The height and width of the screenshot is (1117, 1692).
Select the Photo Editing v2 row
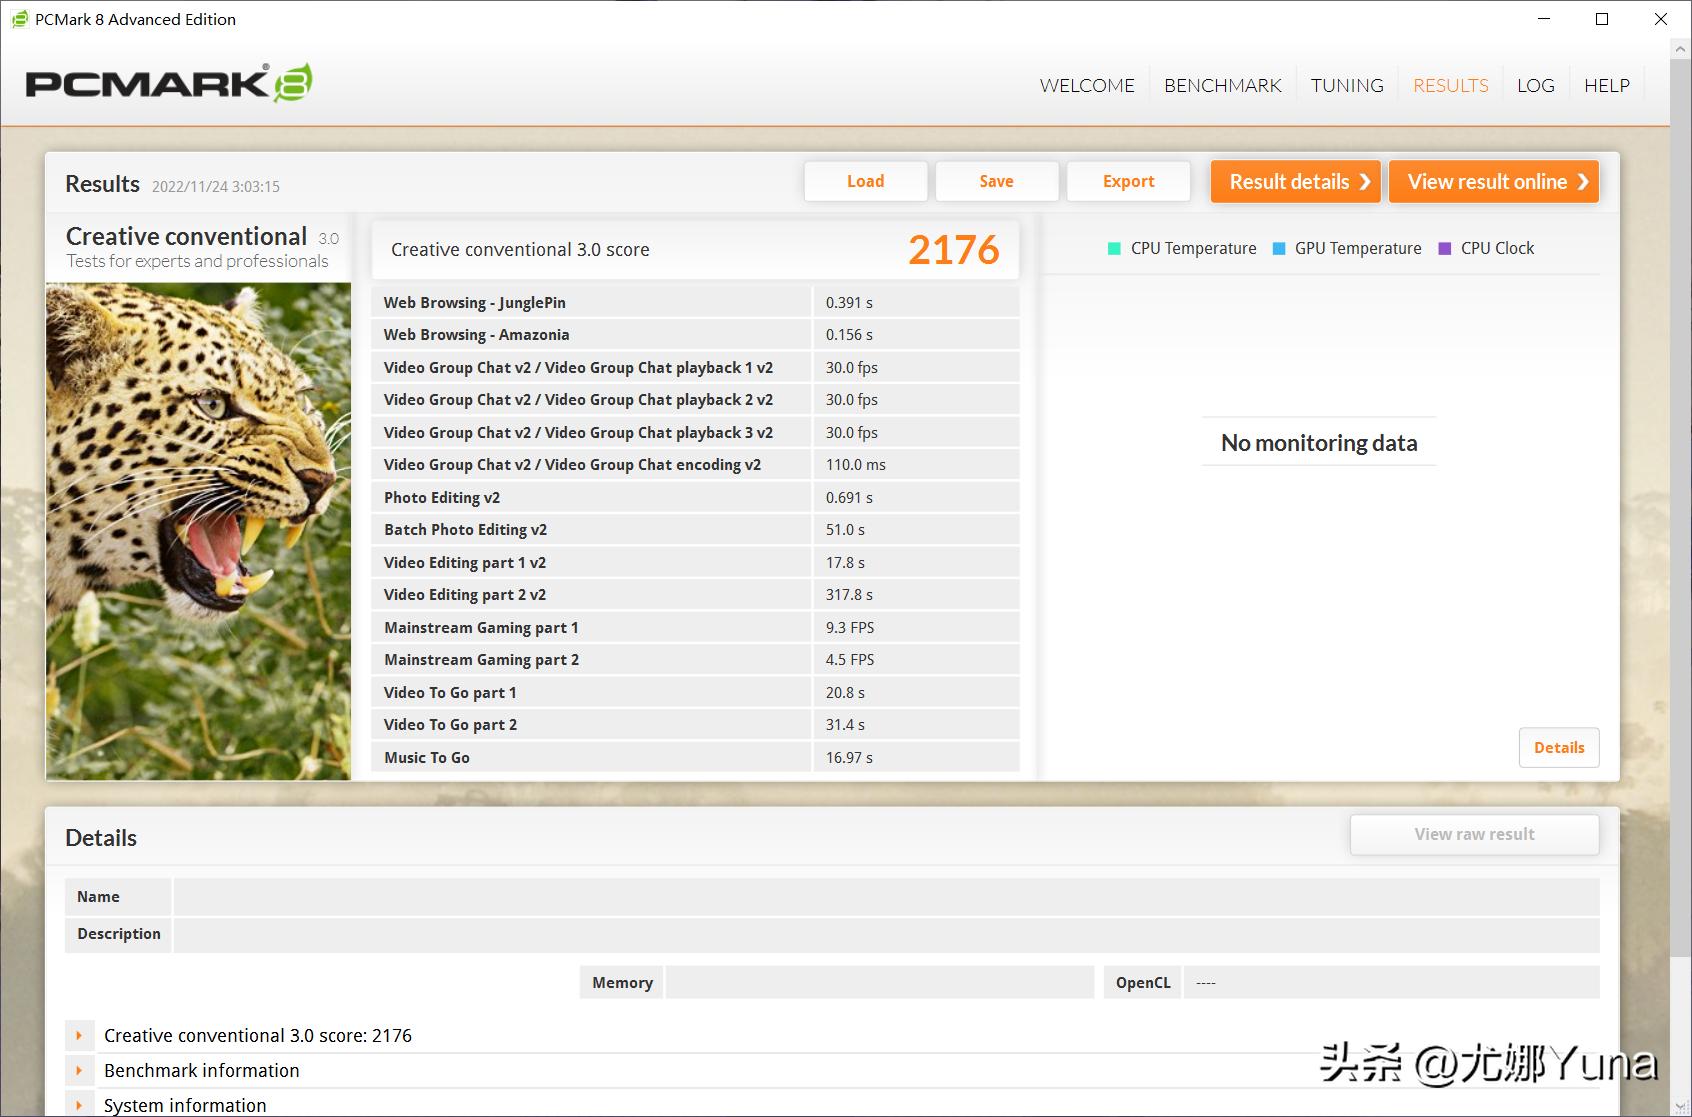(696, 497)
